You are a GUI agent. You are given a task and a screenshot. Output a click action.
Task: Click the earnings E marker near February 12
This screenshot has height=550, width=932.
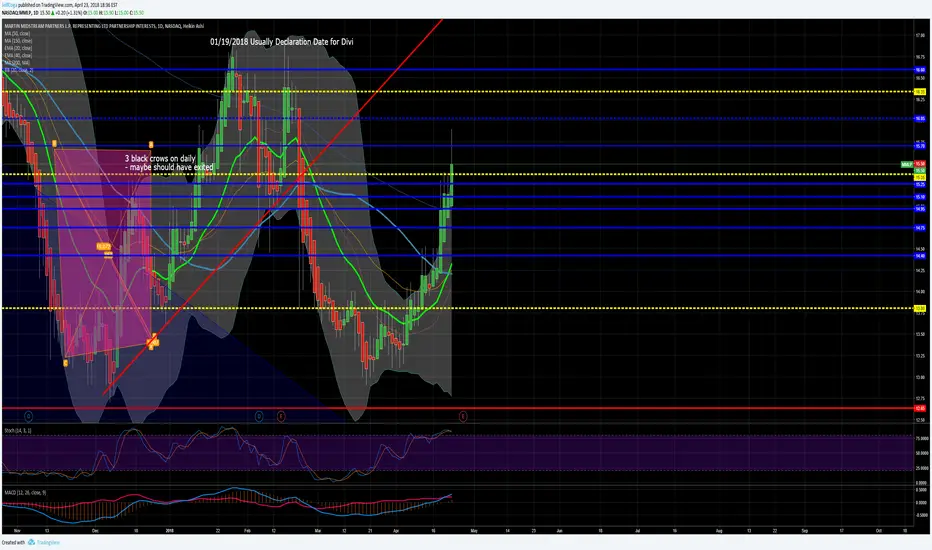point(281,416)
